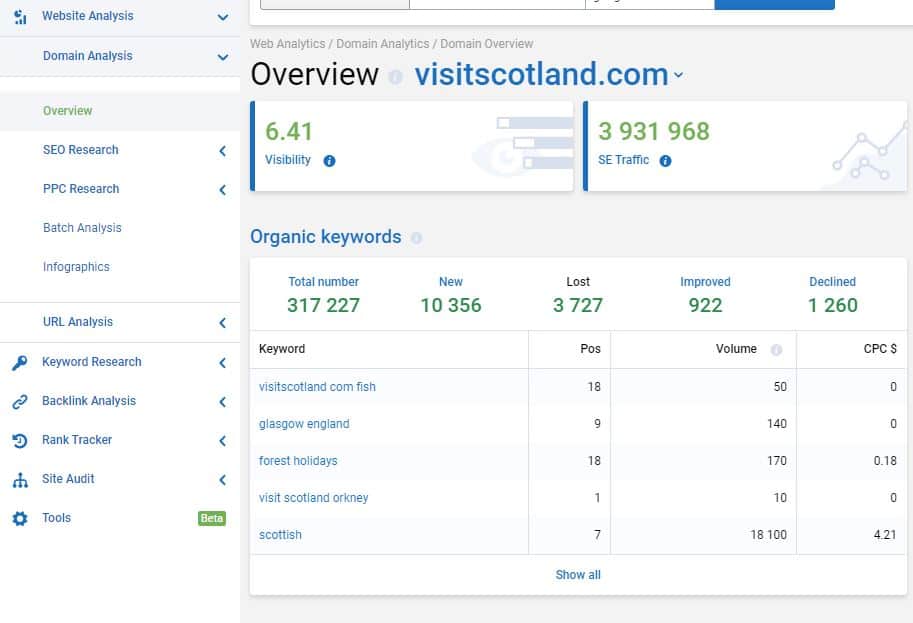Click the Backlink Analysis chain icon
The image size is (913, 623).
tap(20, 401)
